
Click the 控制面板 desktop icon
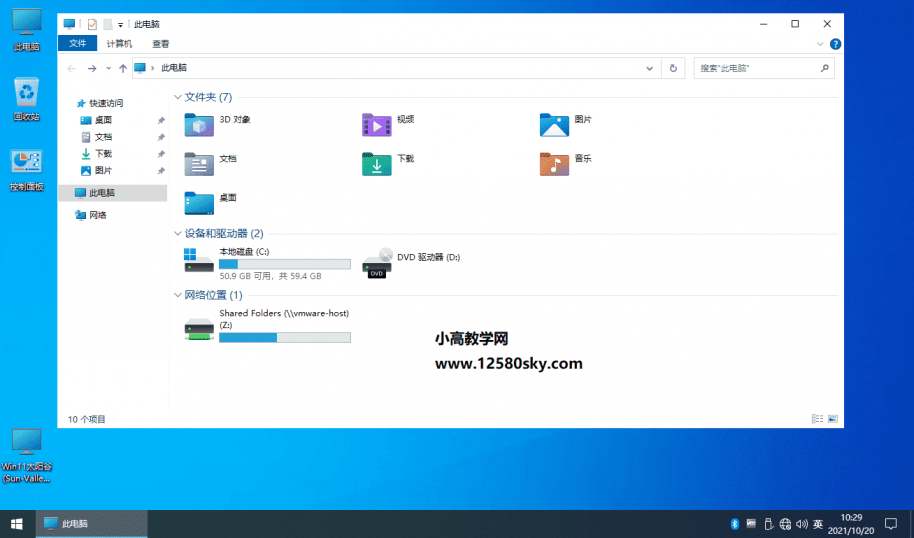coord(26,170)
